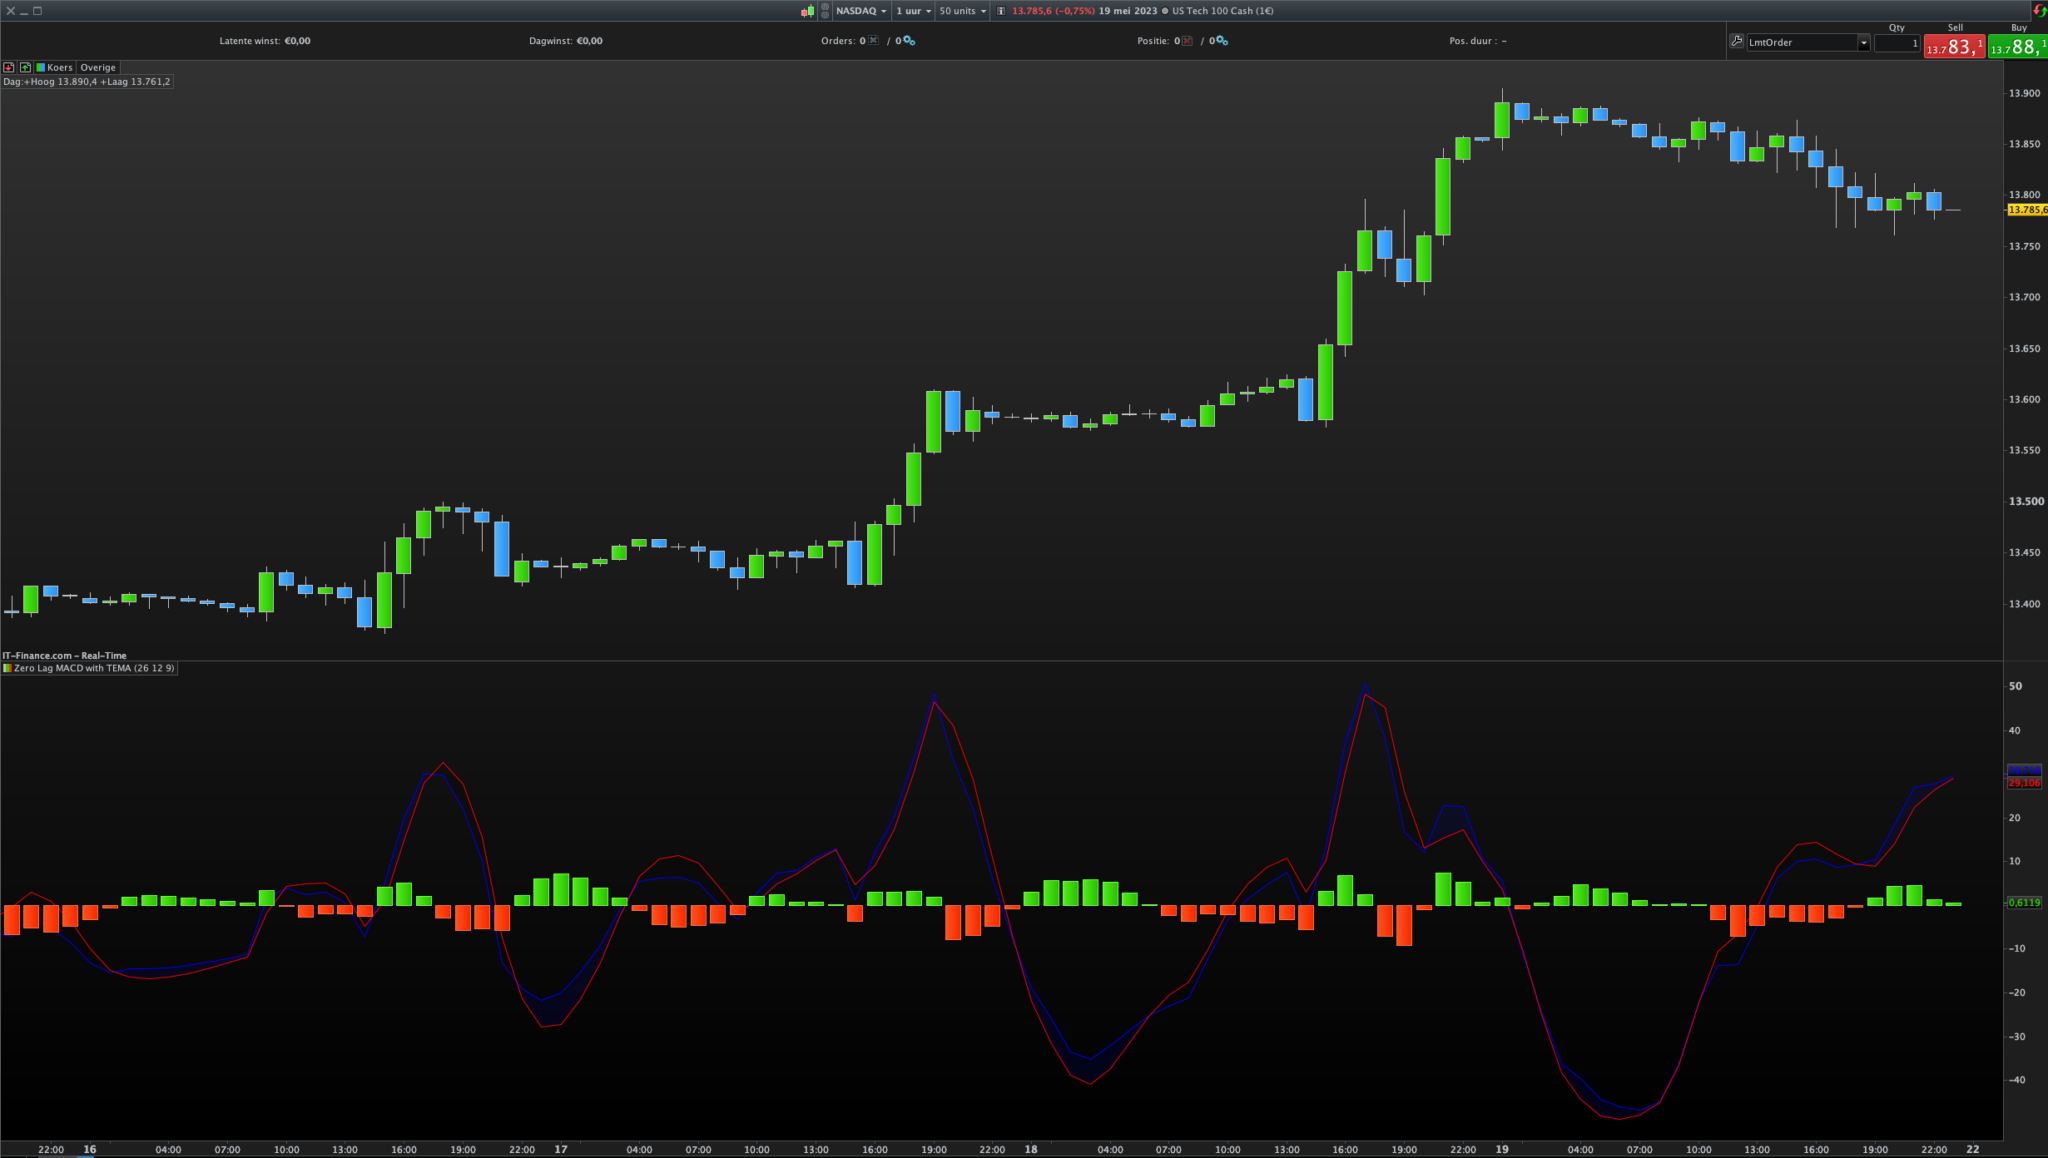Expand the LmtOrder order type dropdown
The image size is (2048, 1158).
tap(1863, 43)
